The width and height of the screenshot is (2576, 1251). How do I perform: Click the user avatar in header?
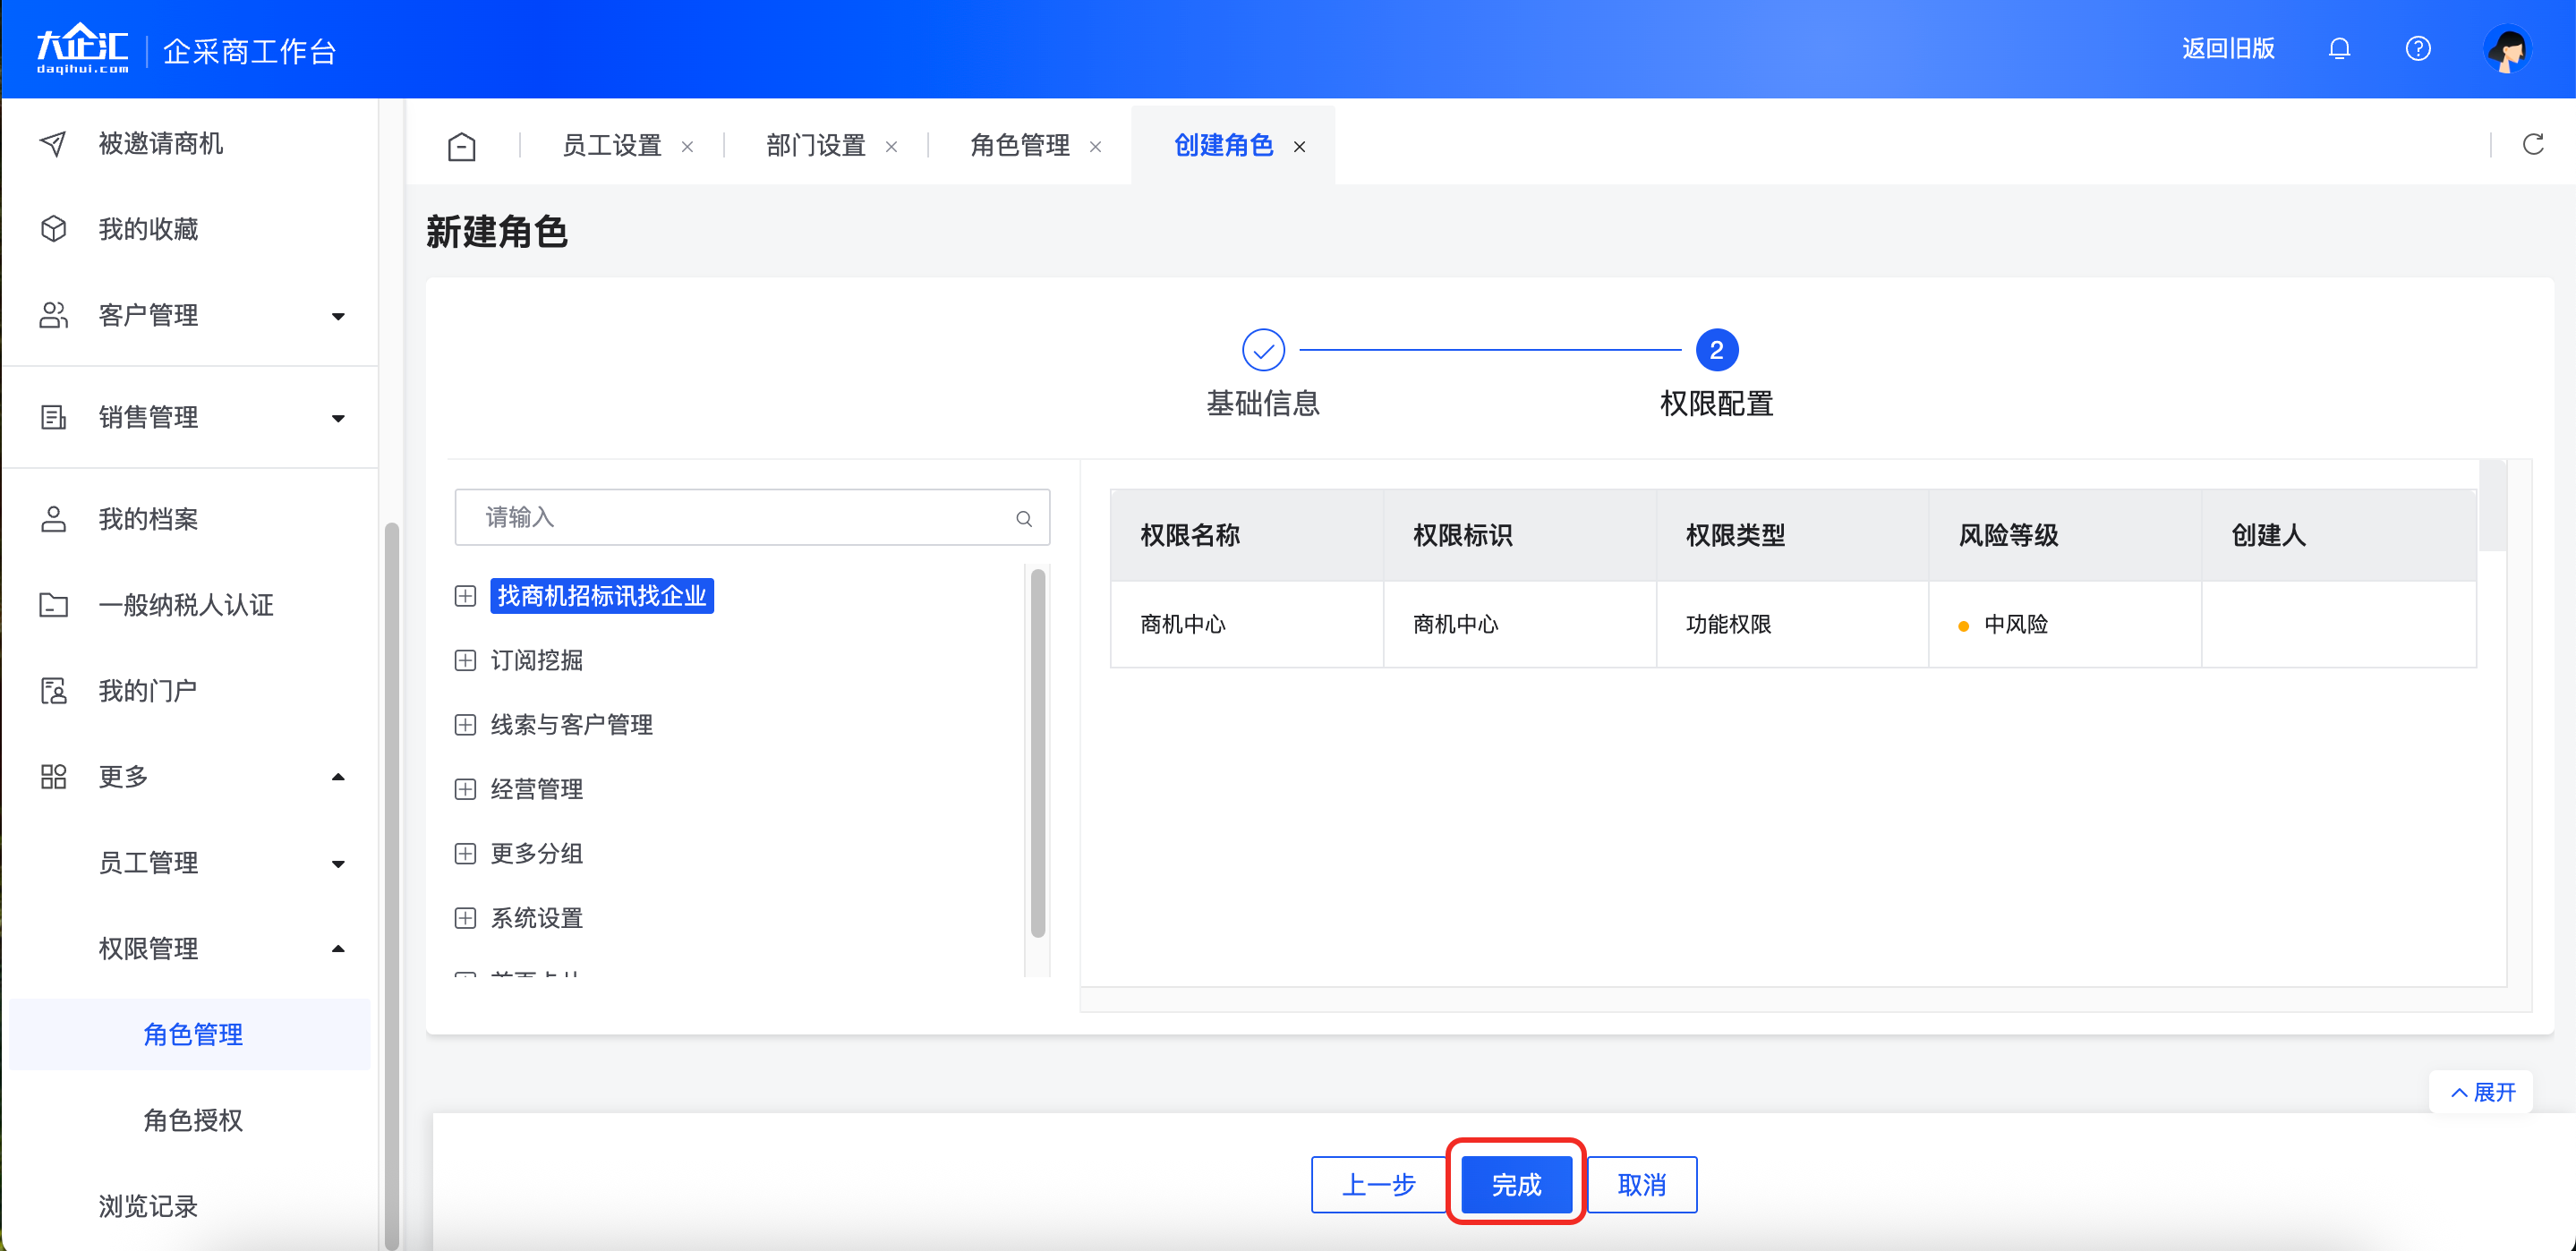[x=2506, y=49]
